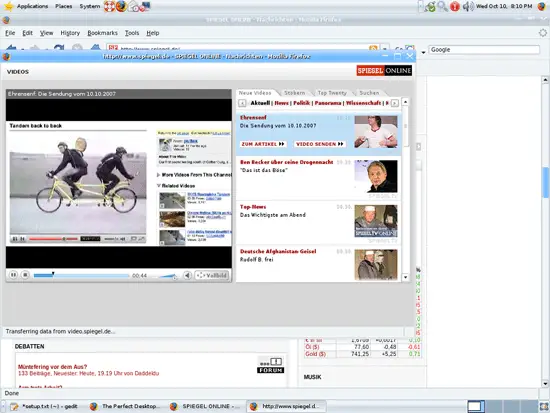The width and height of the screenshot is (550, 413).
Task: Stop the video with the stop button
Action: point(25,275)
